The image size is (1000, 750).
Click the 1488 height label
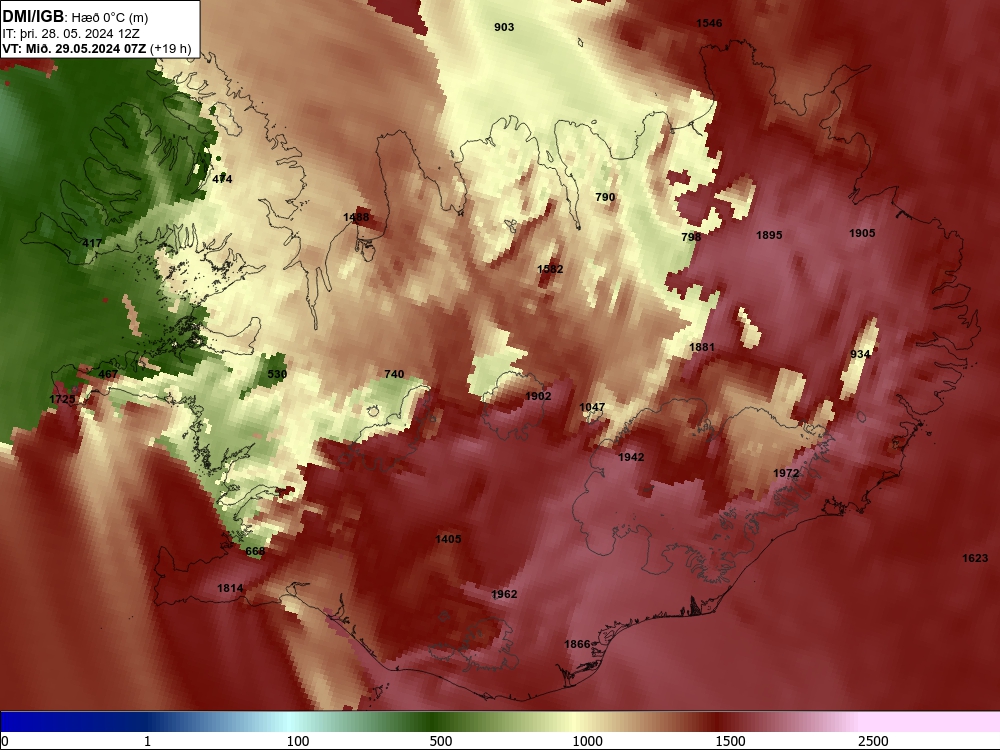click(x=356, y=217)
